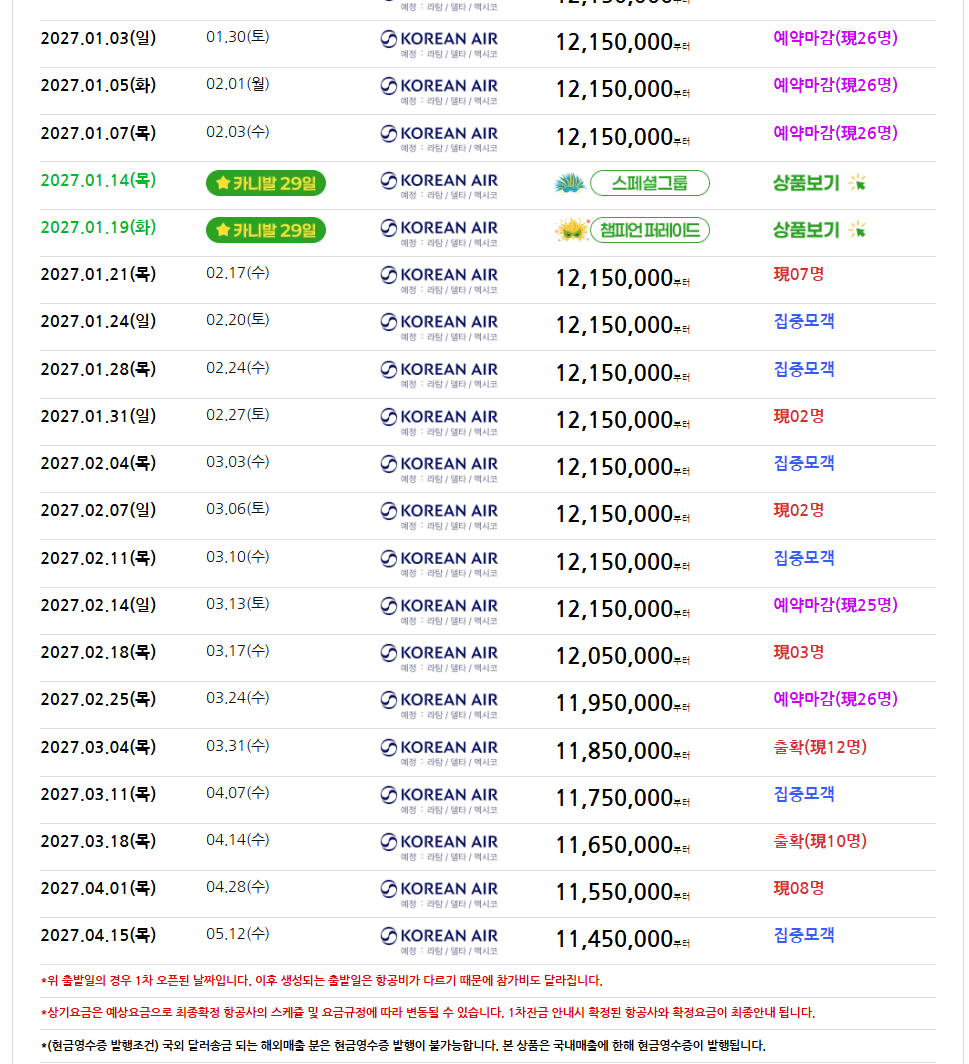This screenshot has height=1064, width=969.
Task: Click the green 카니발 29일 badge for 2027.01.14
Action: pos(266,183)
